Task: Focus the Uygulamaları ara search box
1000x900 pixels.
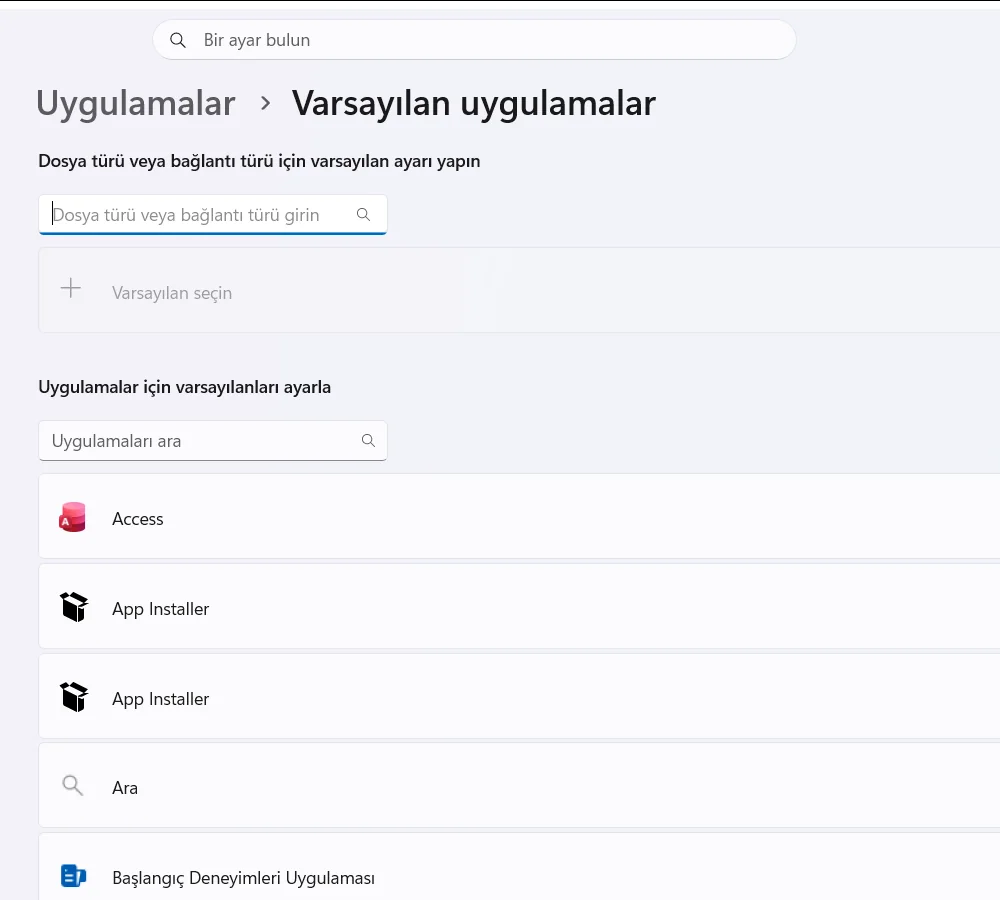Action: (212, 441)
